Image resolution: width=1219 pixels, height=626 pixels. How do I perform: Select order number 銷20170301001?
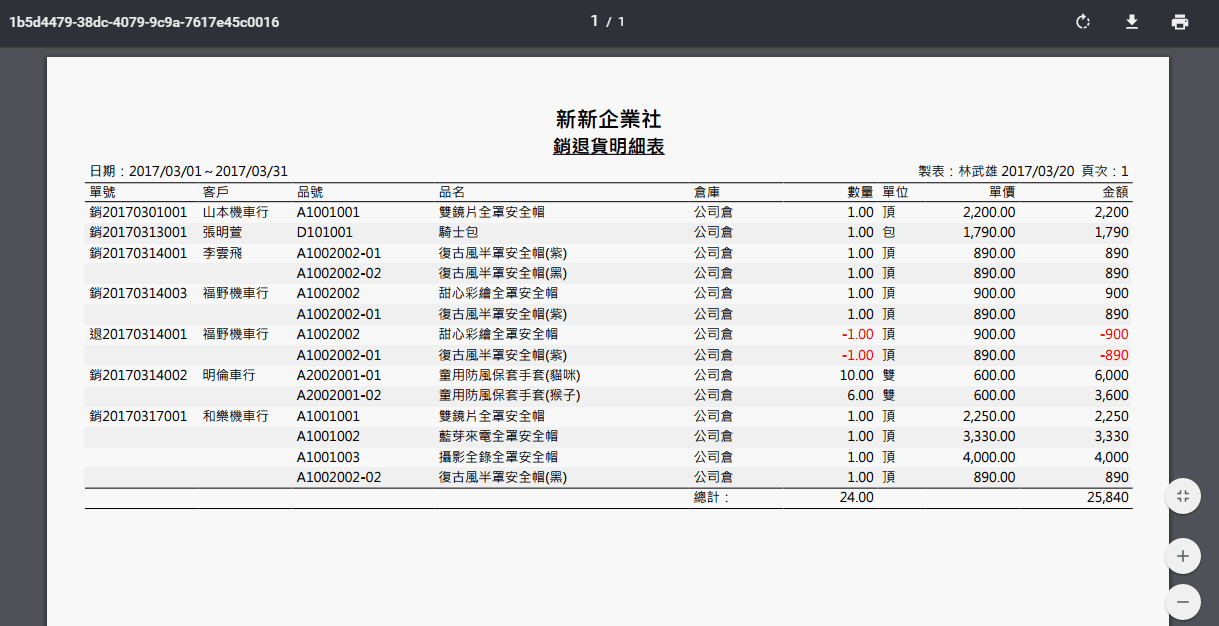[138, 212]
